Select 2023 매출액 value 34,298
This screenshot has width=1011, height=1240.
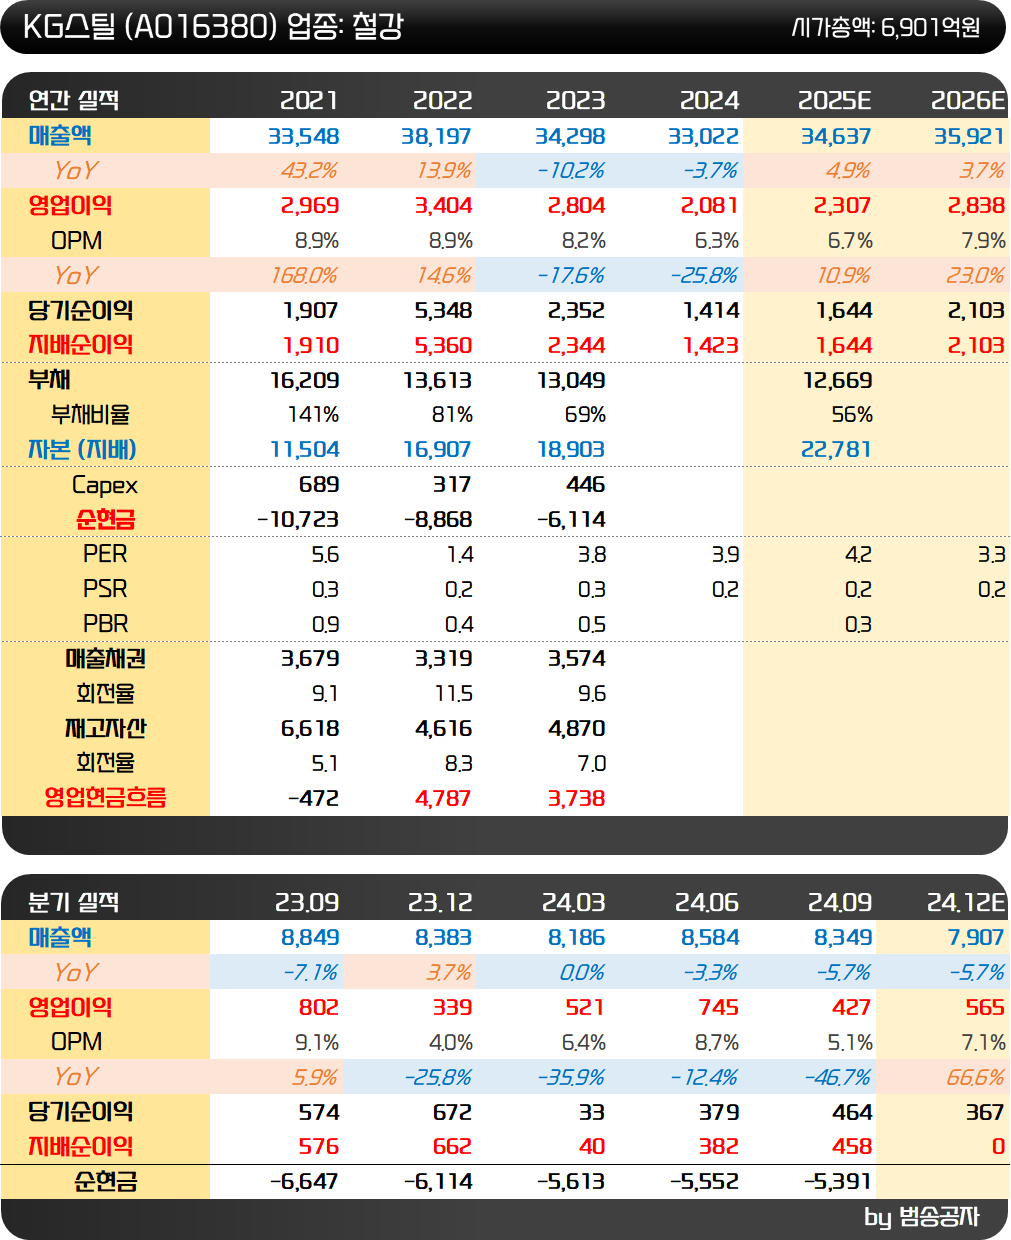pos(570,136)
